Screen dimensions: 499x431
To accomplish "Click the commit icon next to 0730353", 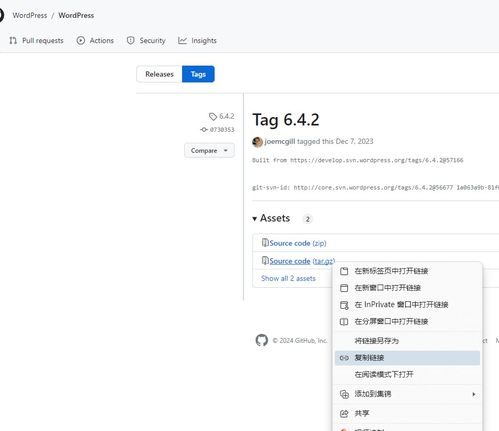I will click(x=204, y=129).
